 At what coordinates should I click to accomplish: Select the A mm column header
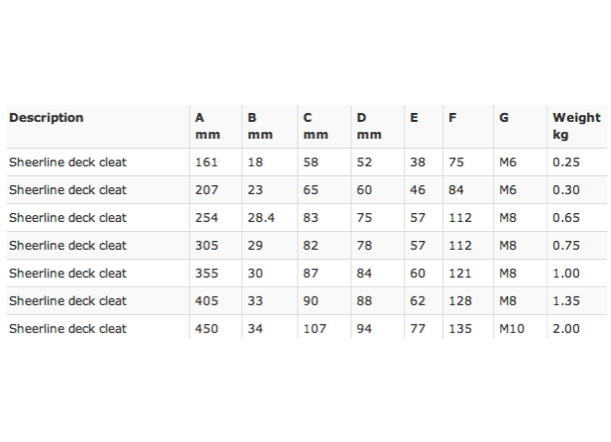(207, 126)
